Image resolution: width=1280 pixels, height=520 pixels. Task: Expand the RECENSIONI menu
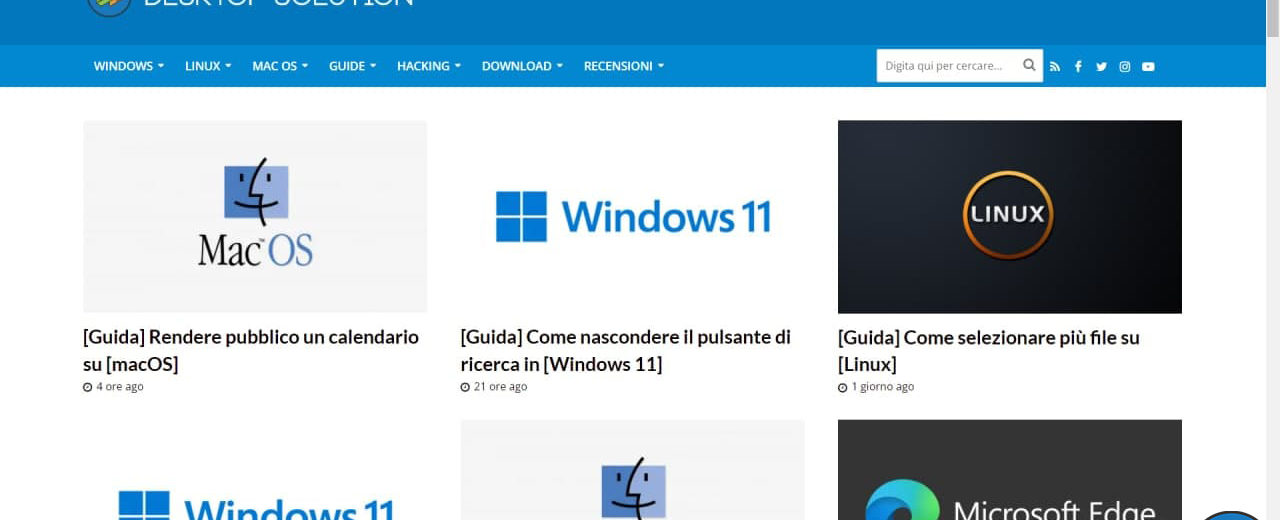pyautogui.click(x=624, y=66)
